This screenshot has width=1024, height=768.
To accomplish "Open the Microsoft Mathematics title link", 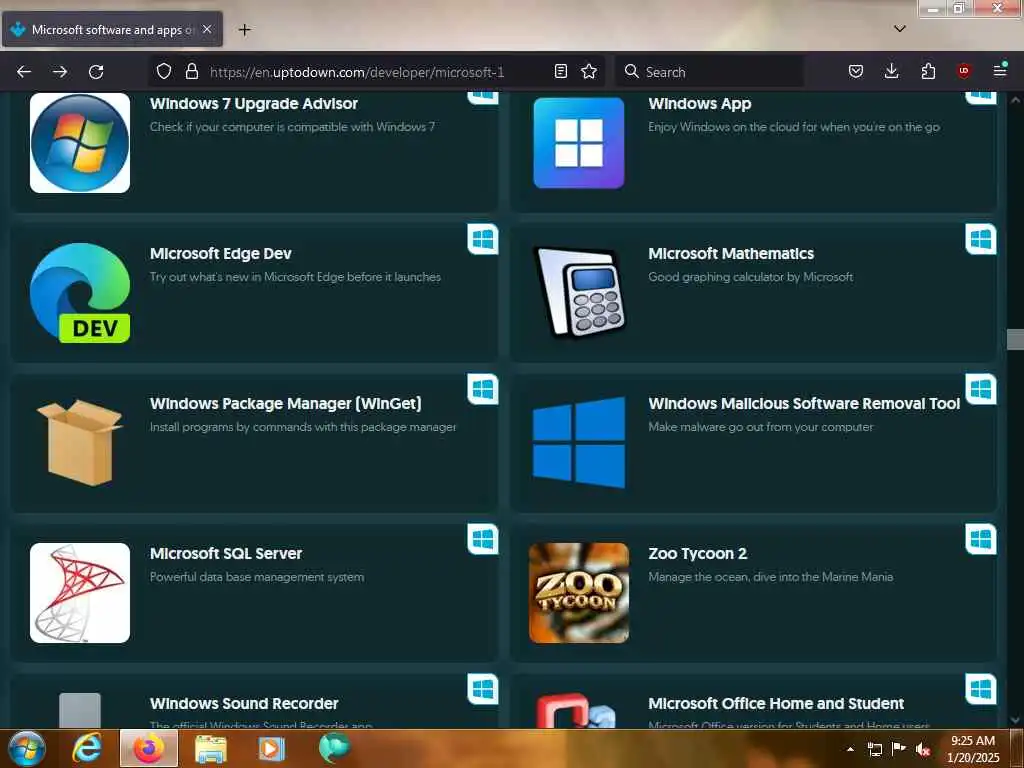I will coord(731,253).
